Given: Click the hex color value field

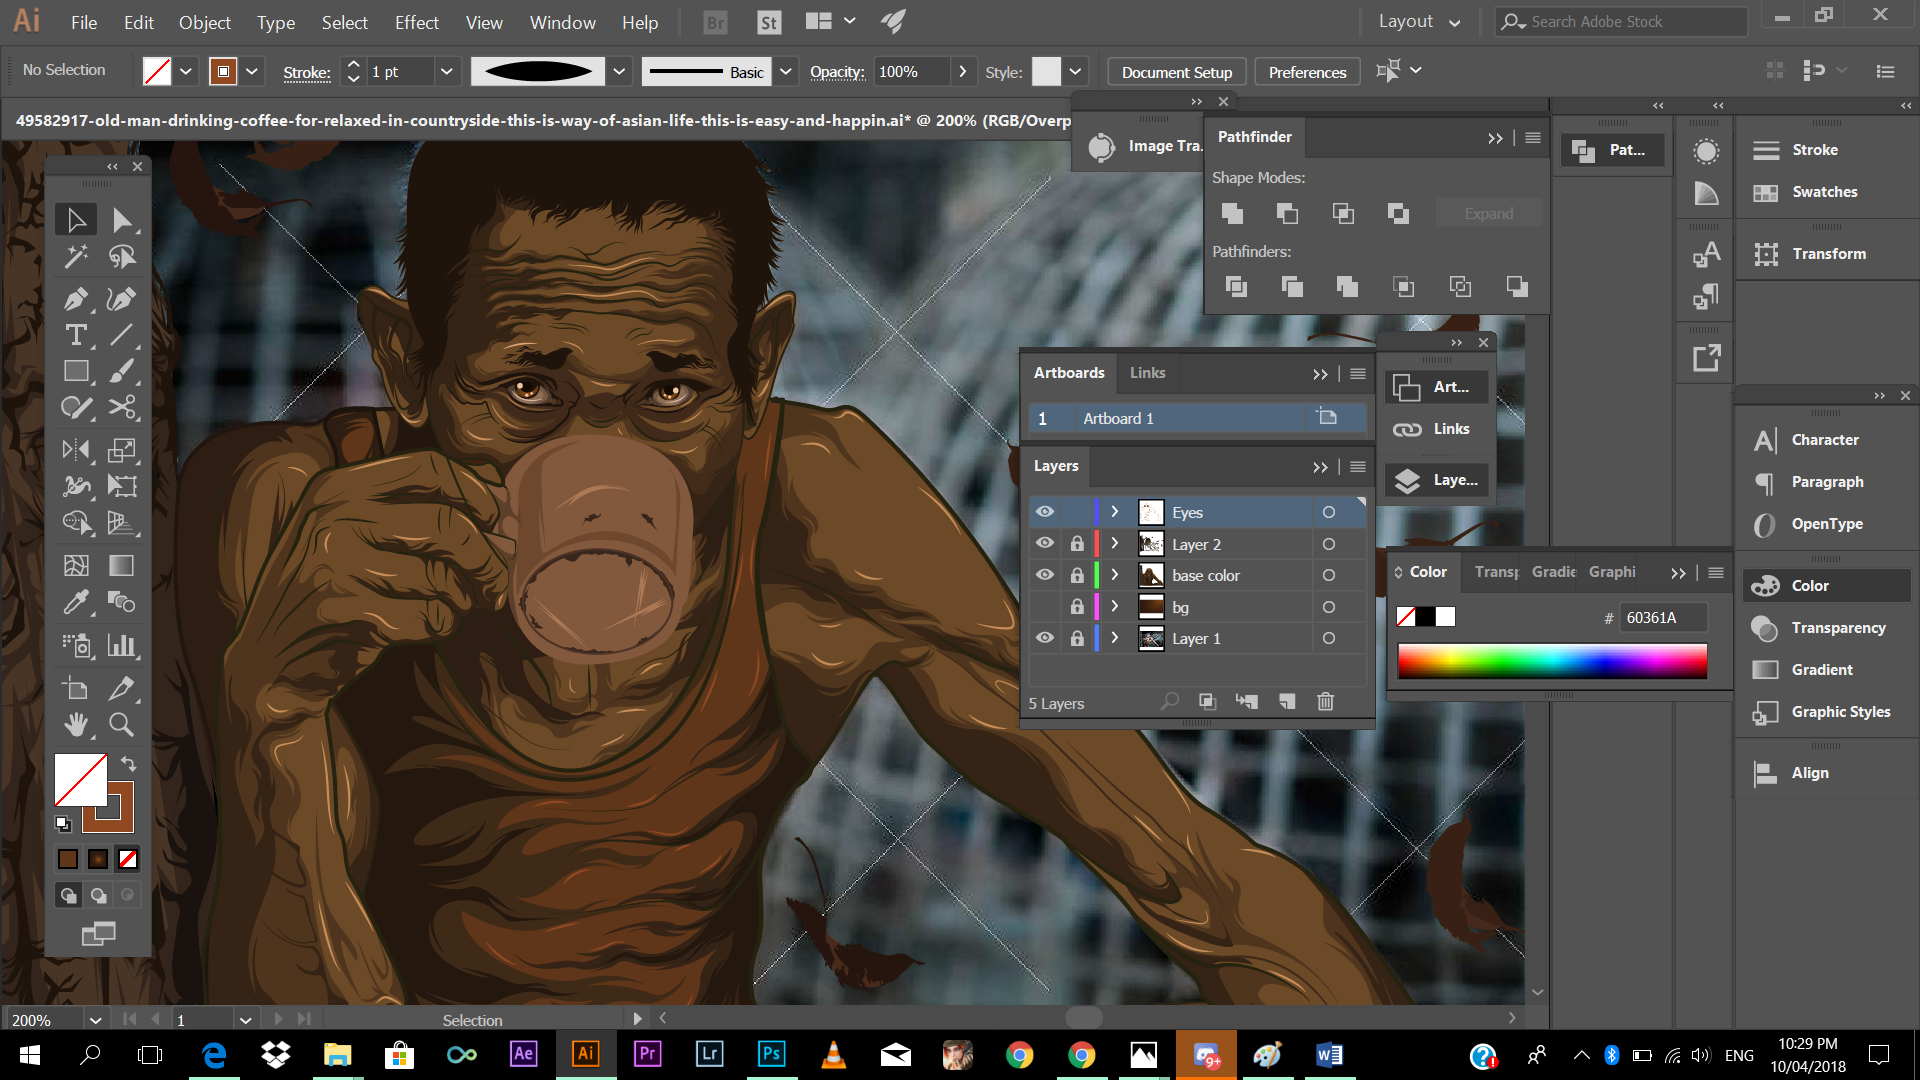Looking at the screenshot, I should click(x=1661, y=617).
